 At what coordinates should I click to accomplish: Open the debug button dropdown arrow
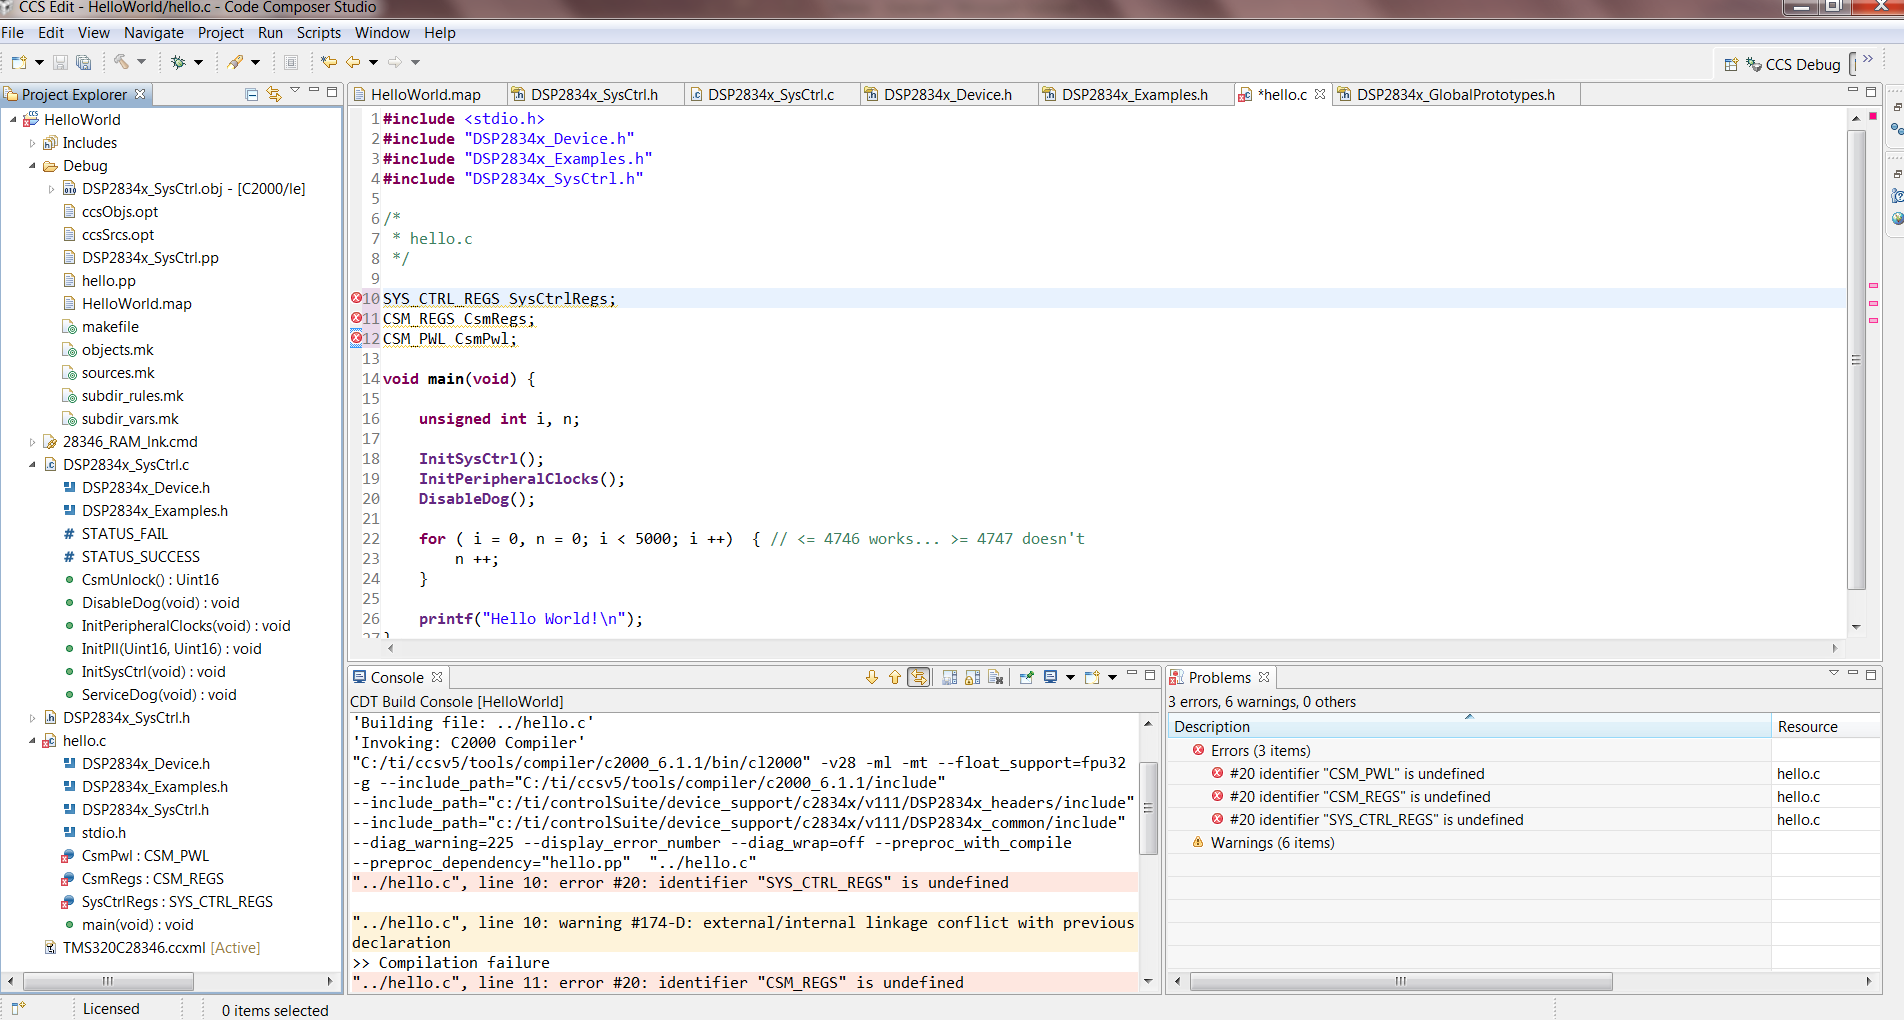pos(198,62)
